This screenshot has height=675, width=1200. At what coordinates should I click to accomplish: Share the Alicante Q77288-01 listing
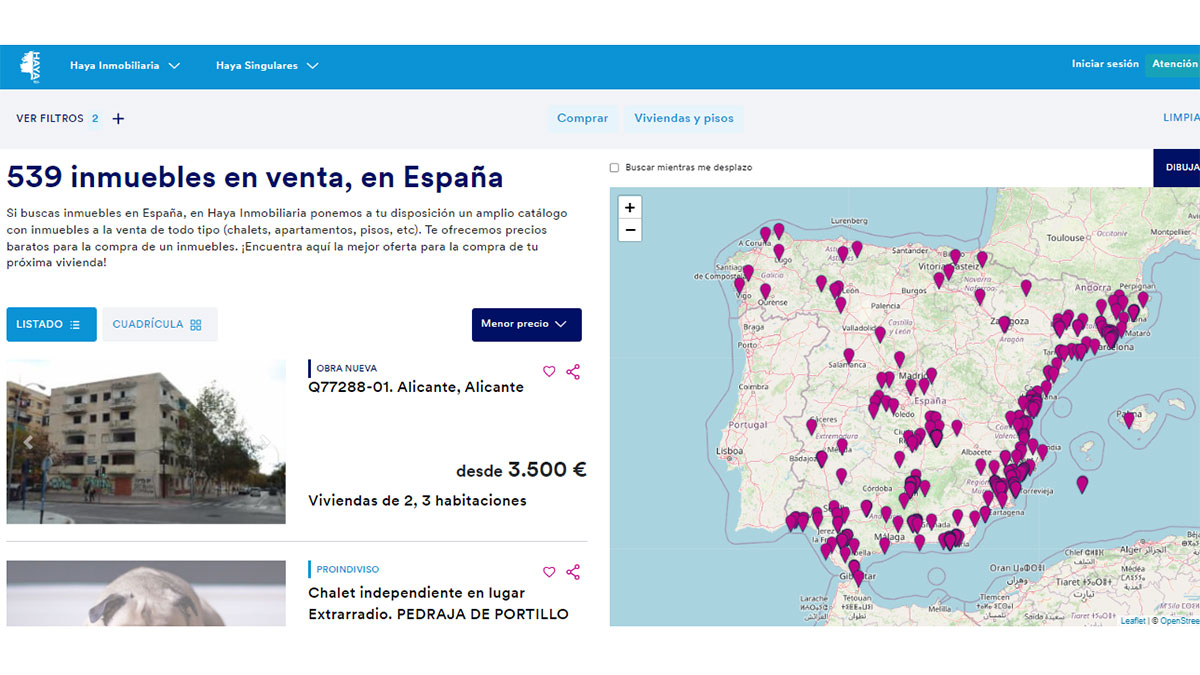pos(573,372)
